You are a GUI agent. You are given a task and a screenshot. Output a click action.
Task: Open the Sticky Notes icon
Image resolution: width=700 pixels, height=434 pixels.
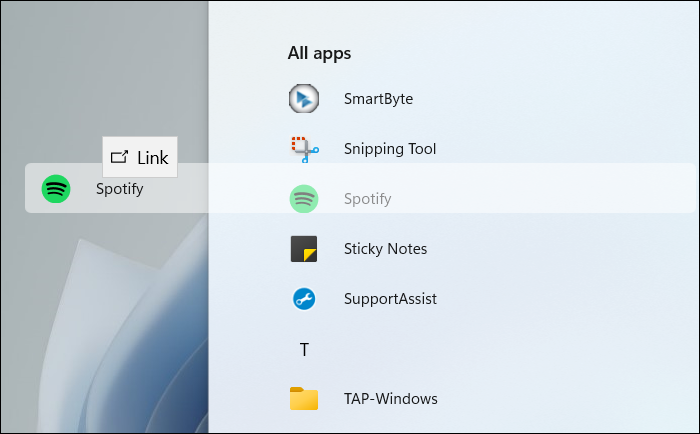304,249
